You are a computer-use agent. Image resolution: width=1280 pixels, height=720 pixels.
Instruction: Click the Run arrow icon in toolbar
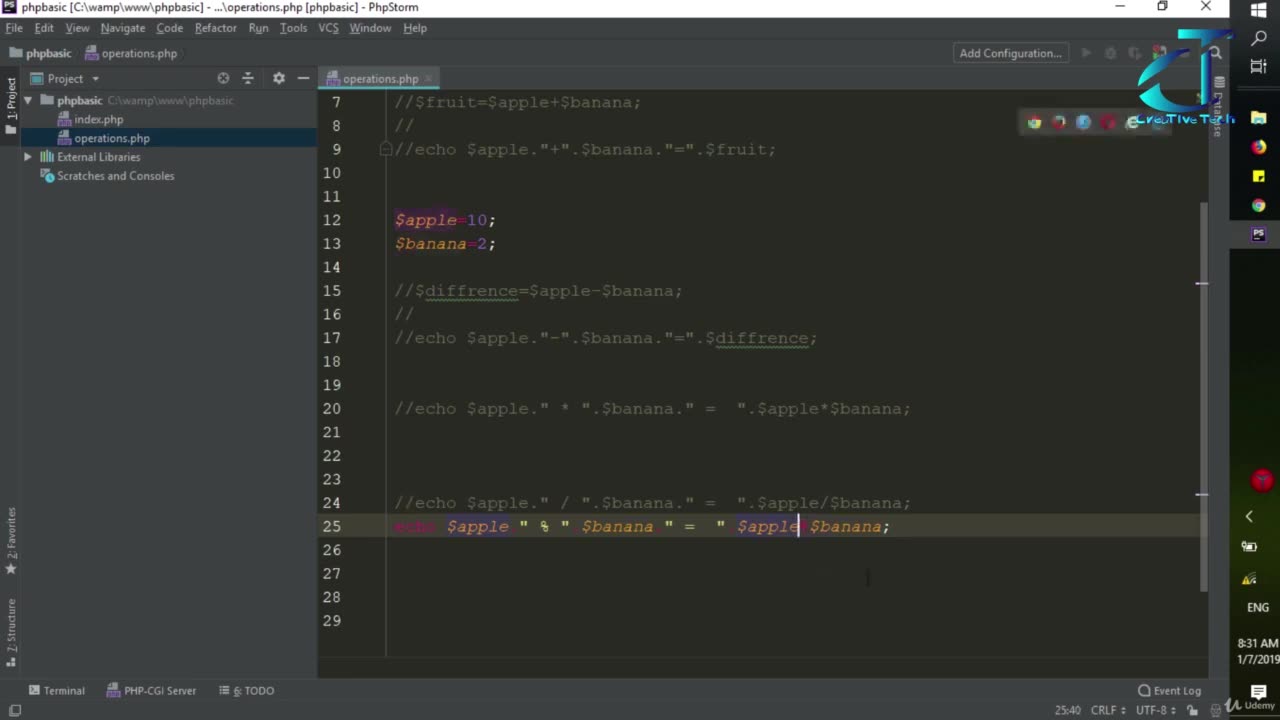(1086, 53)
